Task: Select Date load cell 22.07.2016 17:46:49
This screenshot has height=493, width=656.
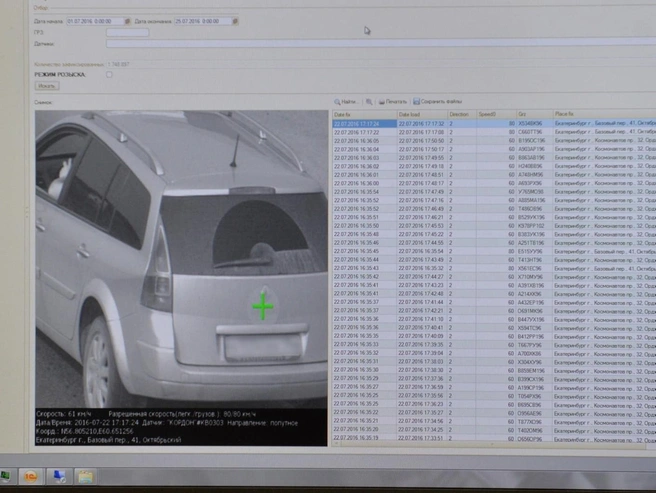Action: (x=422, y=209)
